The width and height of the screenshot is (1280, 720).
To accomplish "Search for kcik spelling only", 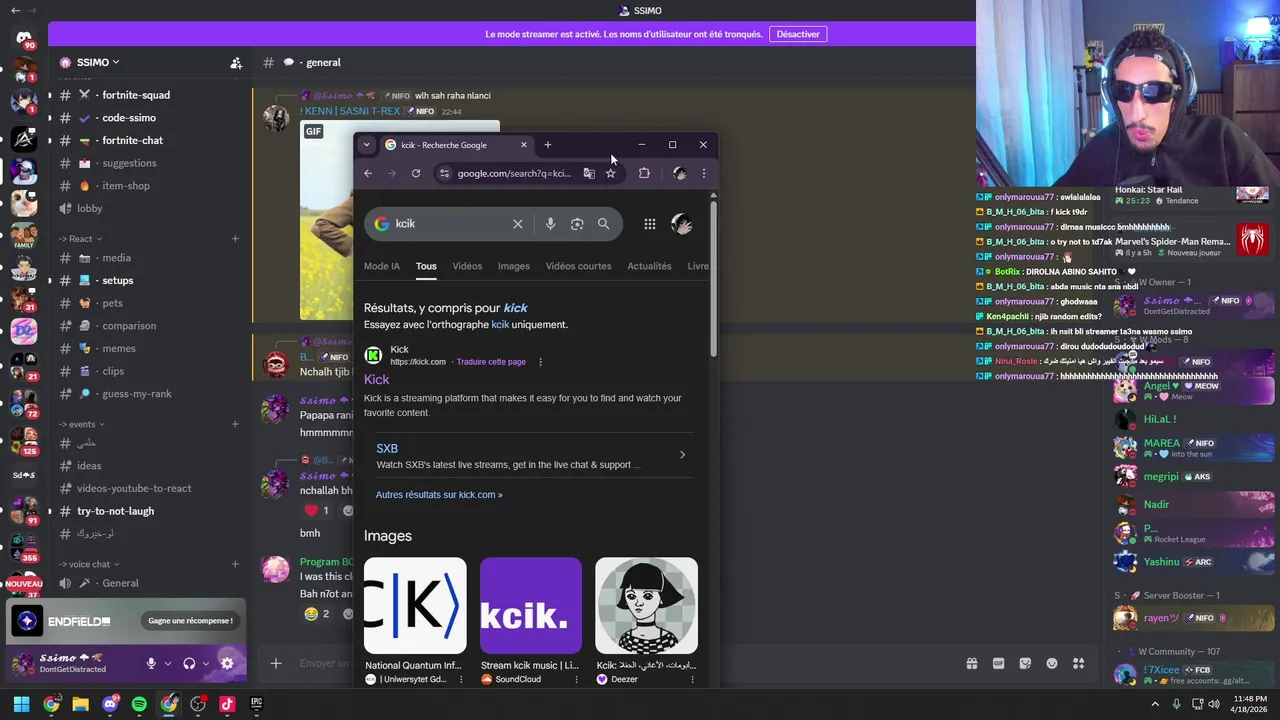I will pos(500,325).
